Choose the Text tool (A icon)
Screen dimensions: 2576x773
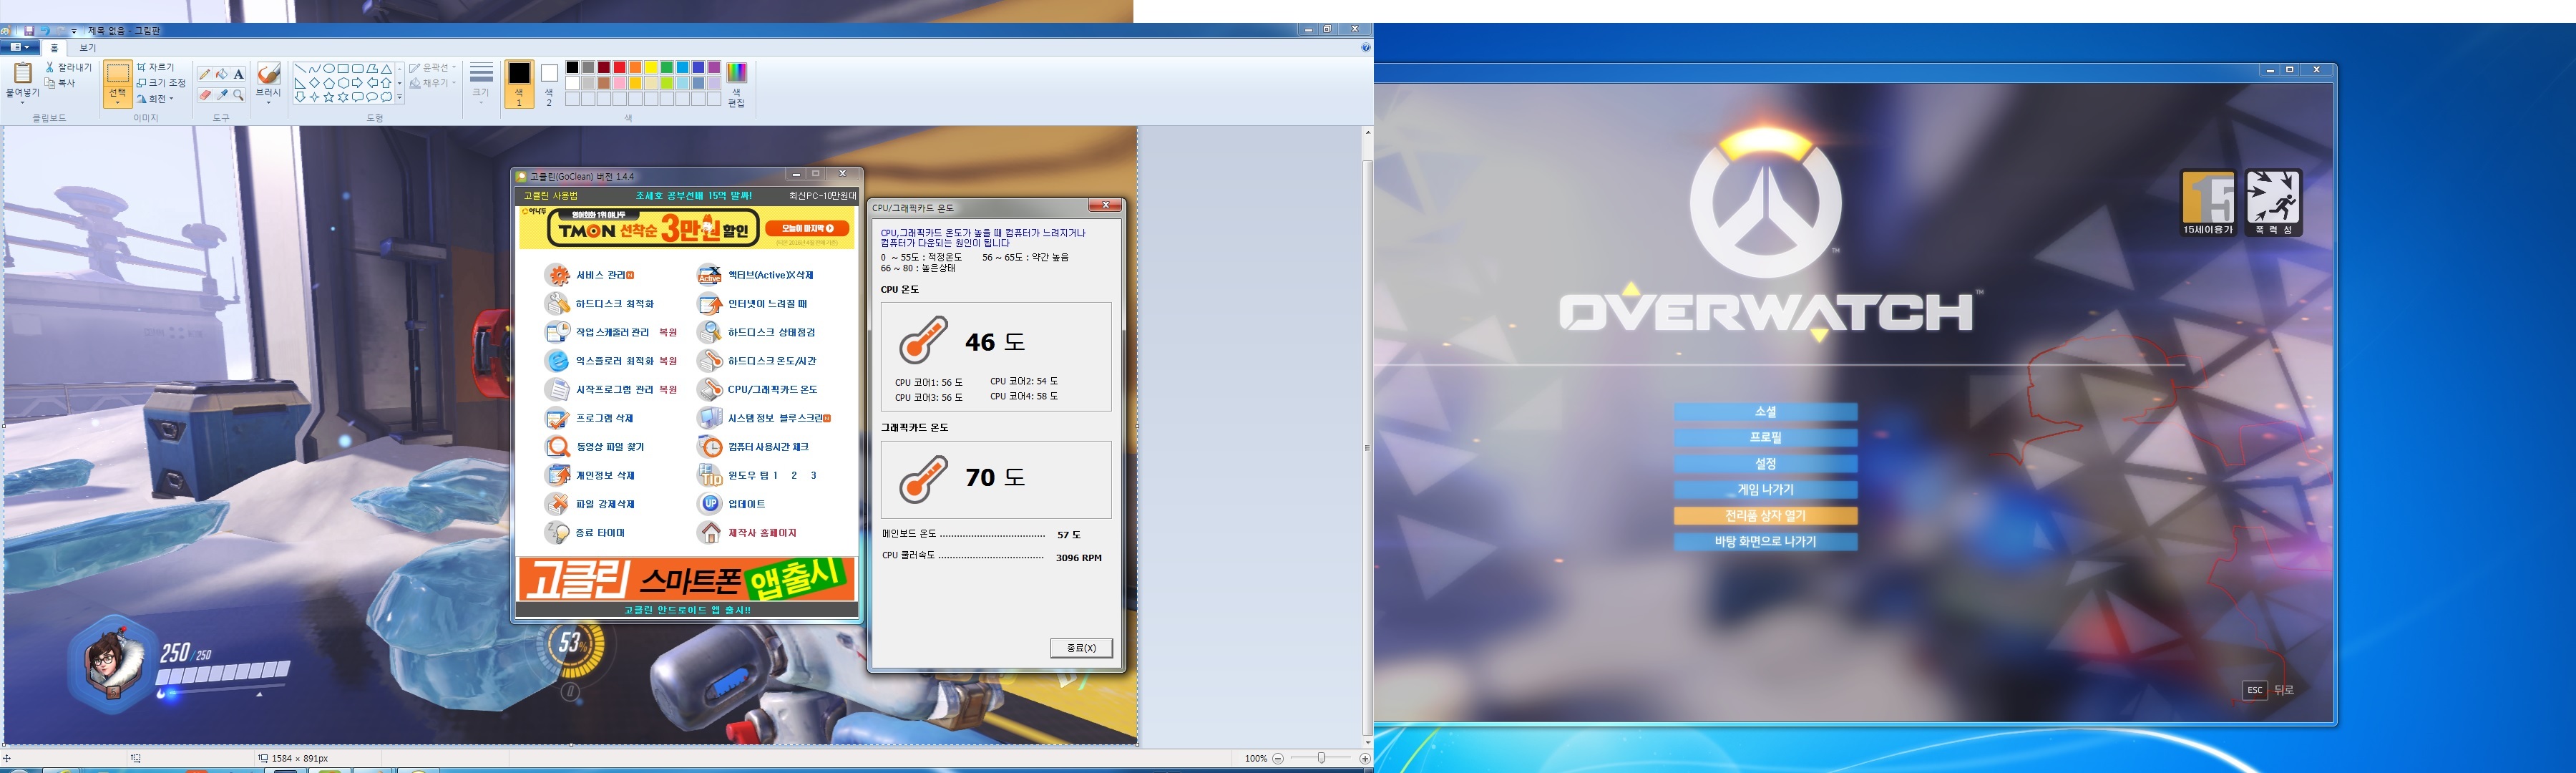pyautogui.click(x=239, y=74)
